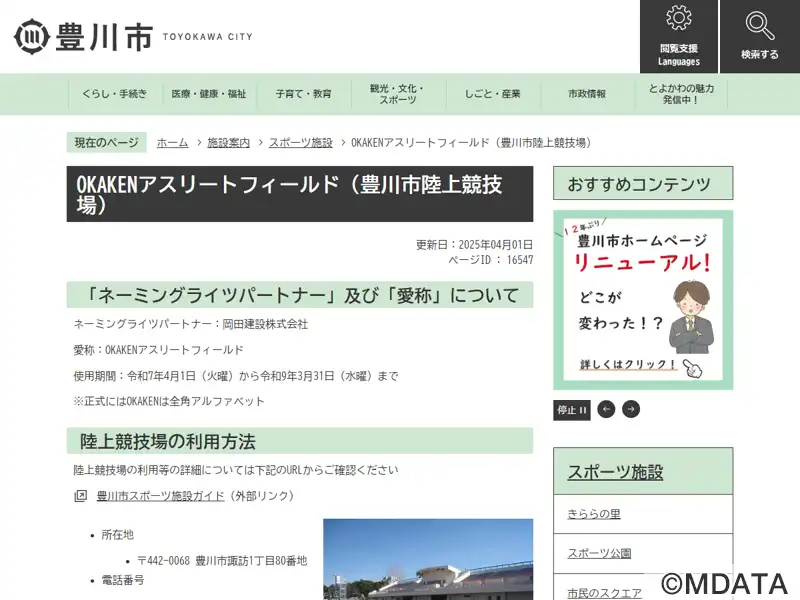Image resolution: width=800 pixels, height=600 pixels.
Task: Select the 愛称:OKAKENアスリートフィールド line
Action: click(x=159, y=350)
